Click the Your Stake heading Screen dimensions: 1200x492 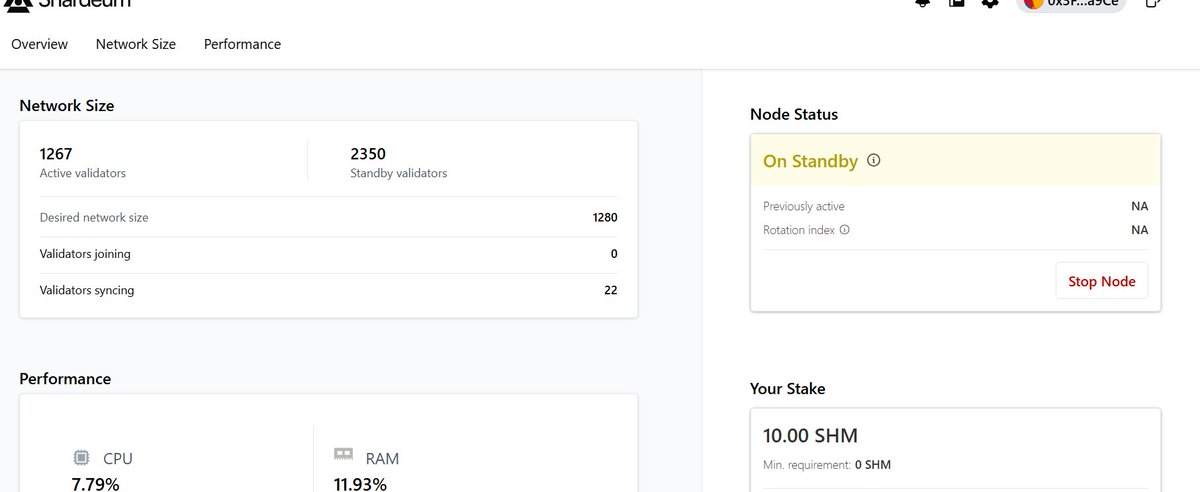pos(788,388)
